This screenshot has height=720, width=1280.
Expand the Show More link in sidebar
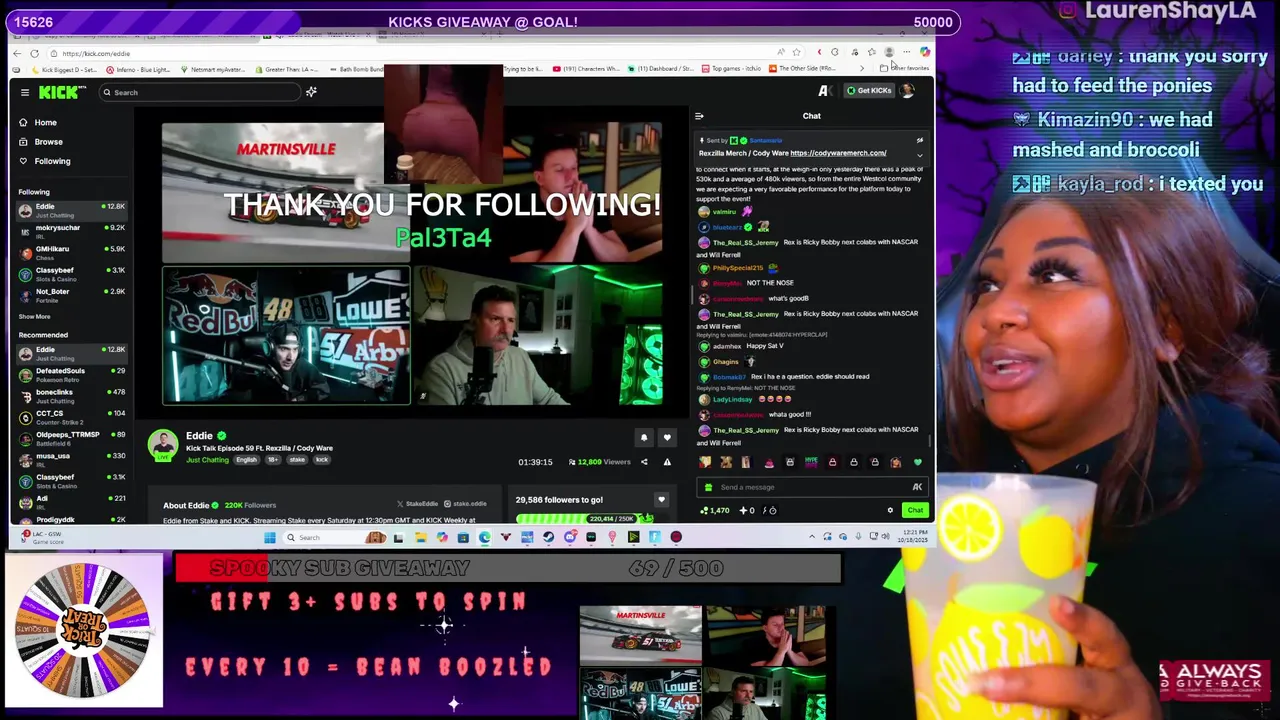[x=34, y=316]
